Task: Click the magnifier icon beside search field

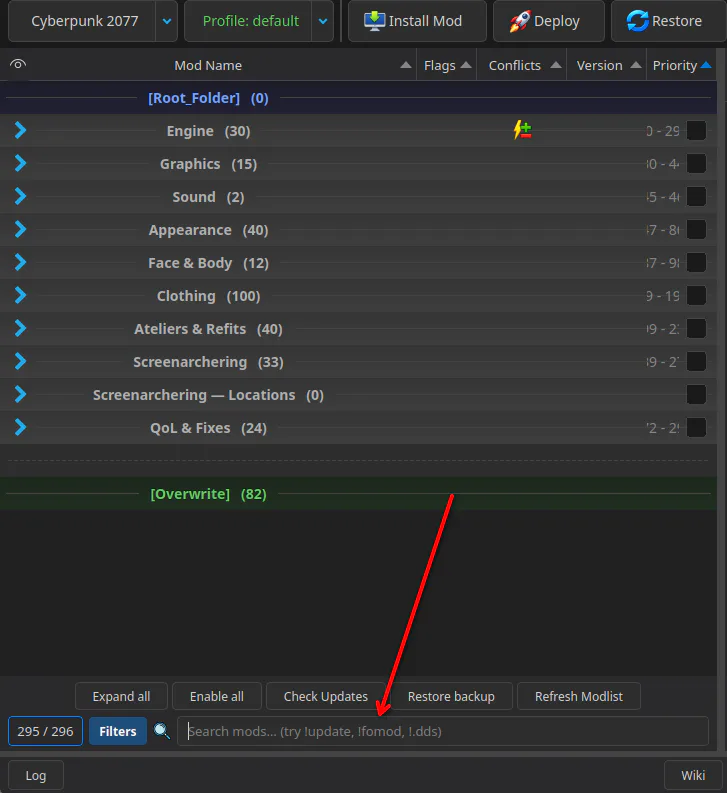Action: [x=162, y=731]
